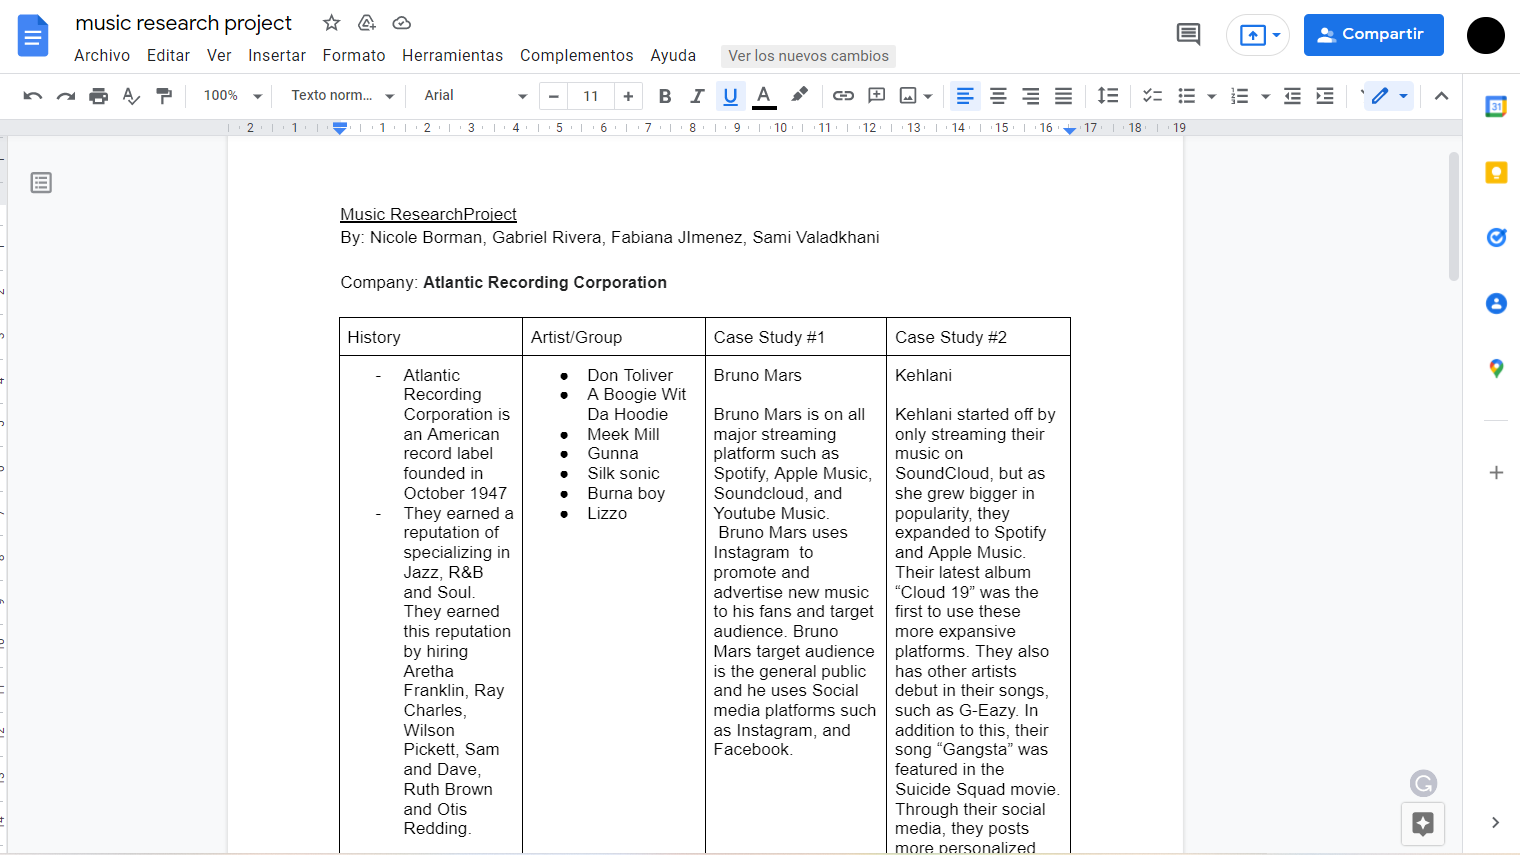Click the Insert image icon
The width and height of the screenshot is (1520, 855).
(908, 96)
